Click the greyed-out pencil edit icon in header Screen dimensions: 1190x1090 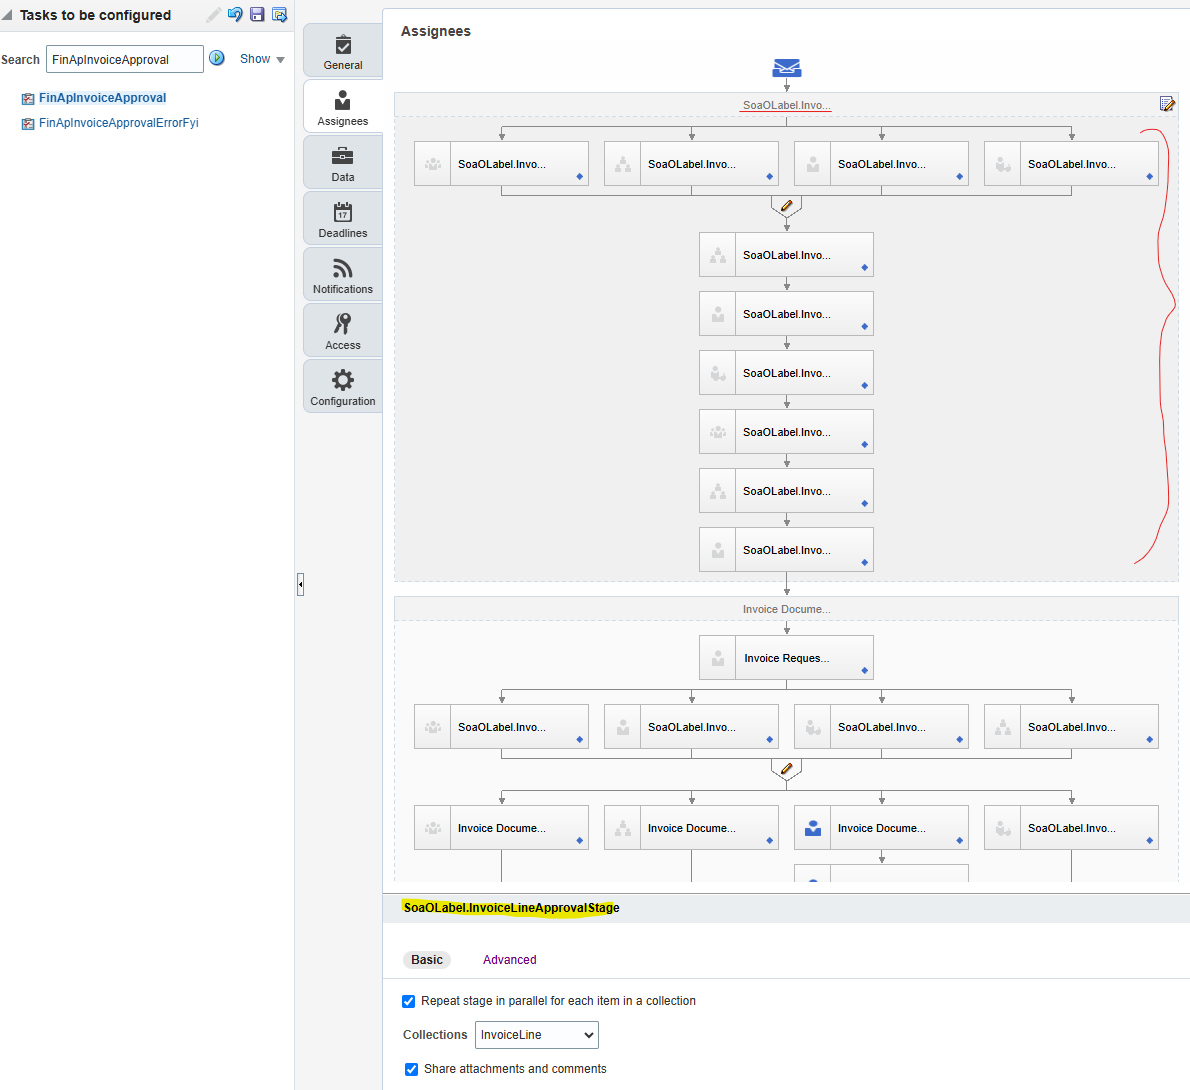(214, 14)
